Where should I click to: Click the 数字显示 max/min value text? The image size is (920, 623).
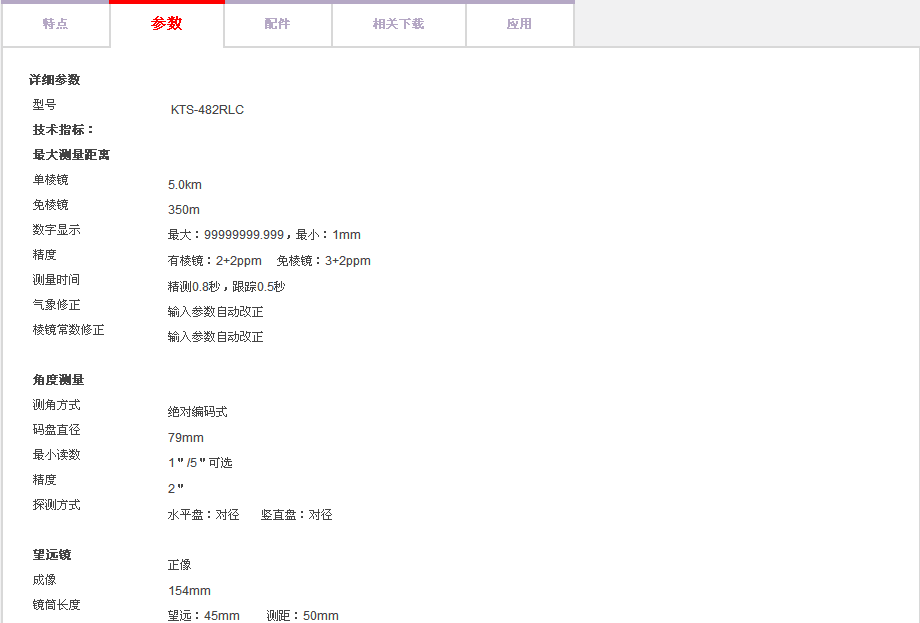tap(264, 235)
